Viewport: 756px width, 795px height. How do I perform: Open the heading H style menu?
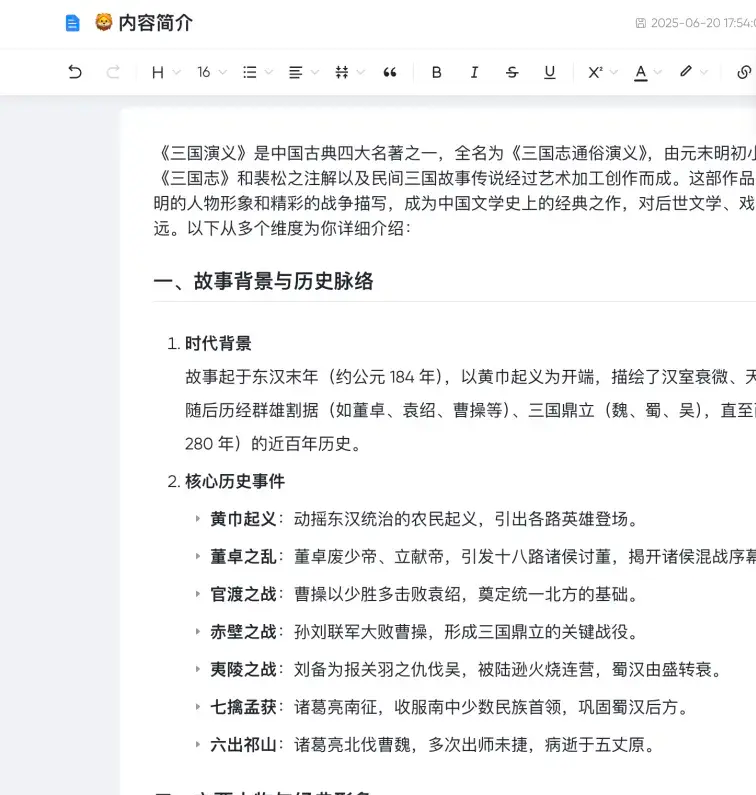point(158,73)
